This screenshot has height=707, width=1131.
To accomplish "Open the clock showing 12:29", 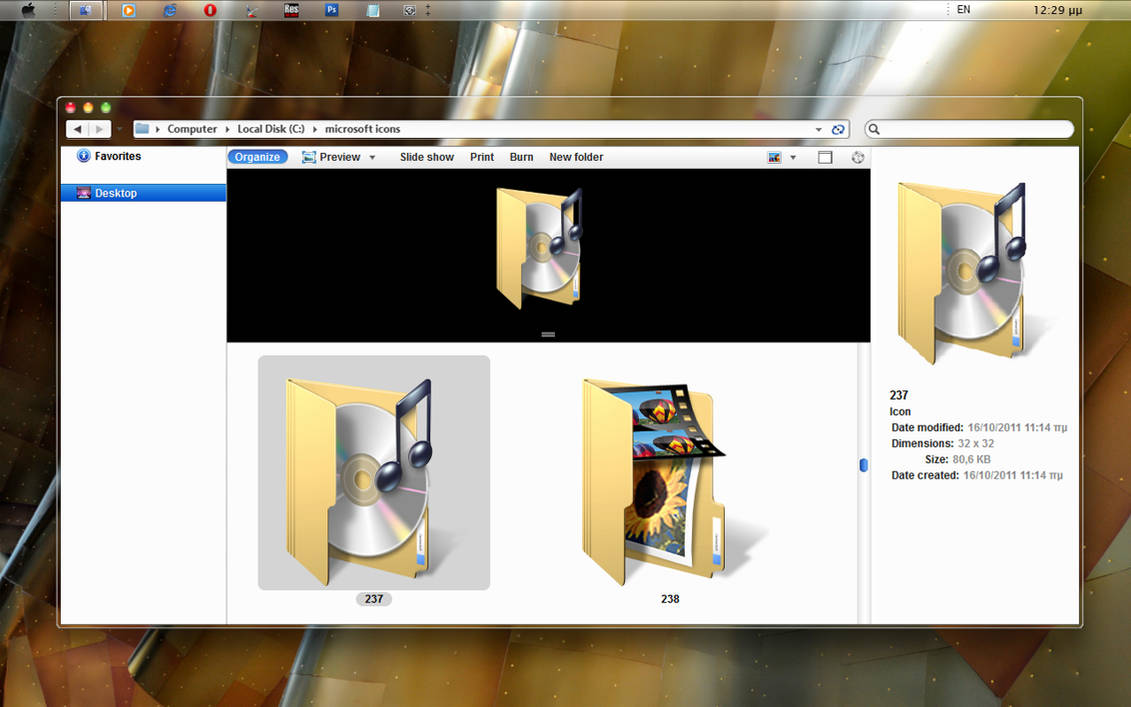I will click(1057, 10).
